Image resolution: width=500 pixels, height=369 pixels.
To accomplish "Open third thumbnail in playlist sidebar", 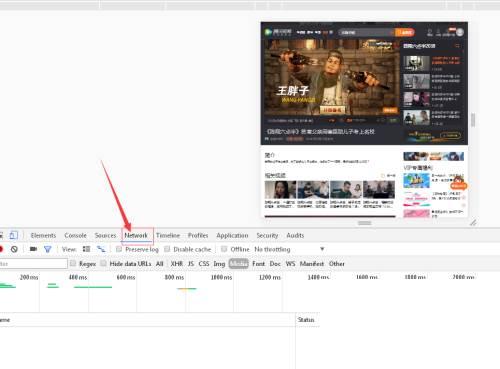I will click(416, 99).
